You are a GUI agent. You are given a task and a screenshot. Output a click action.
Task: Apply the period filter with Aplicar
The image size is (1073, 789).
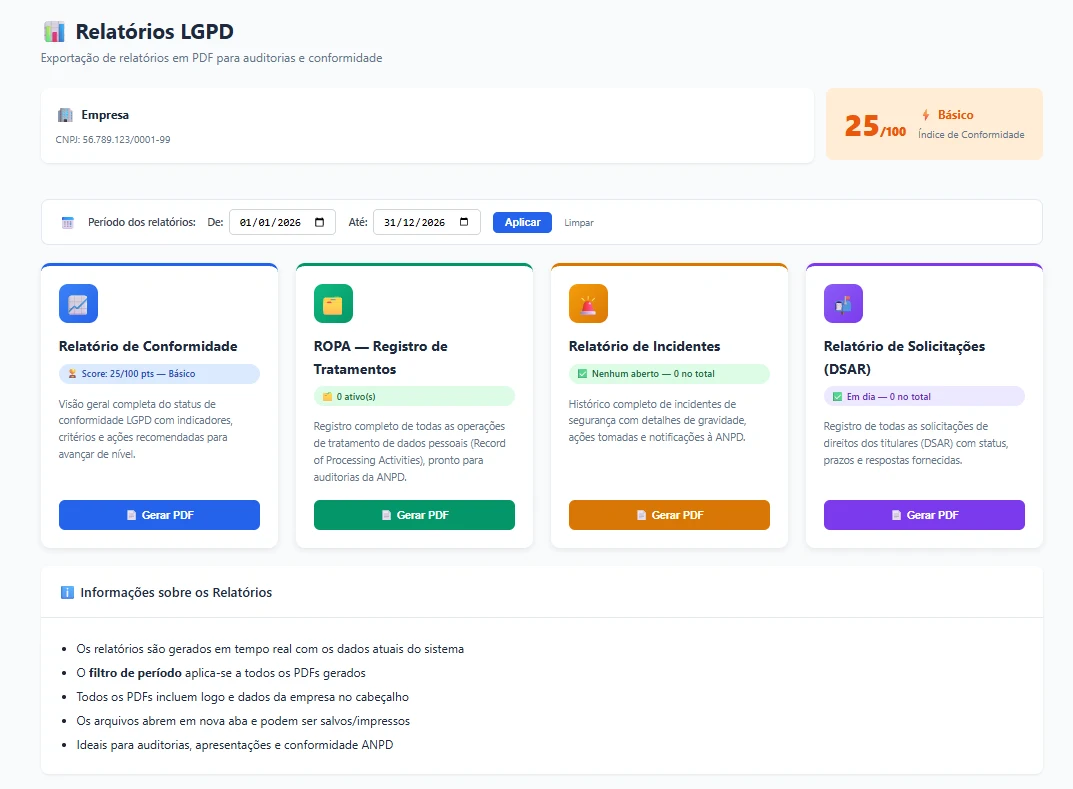[522, 222]
